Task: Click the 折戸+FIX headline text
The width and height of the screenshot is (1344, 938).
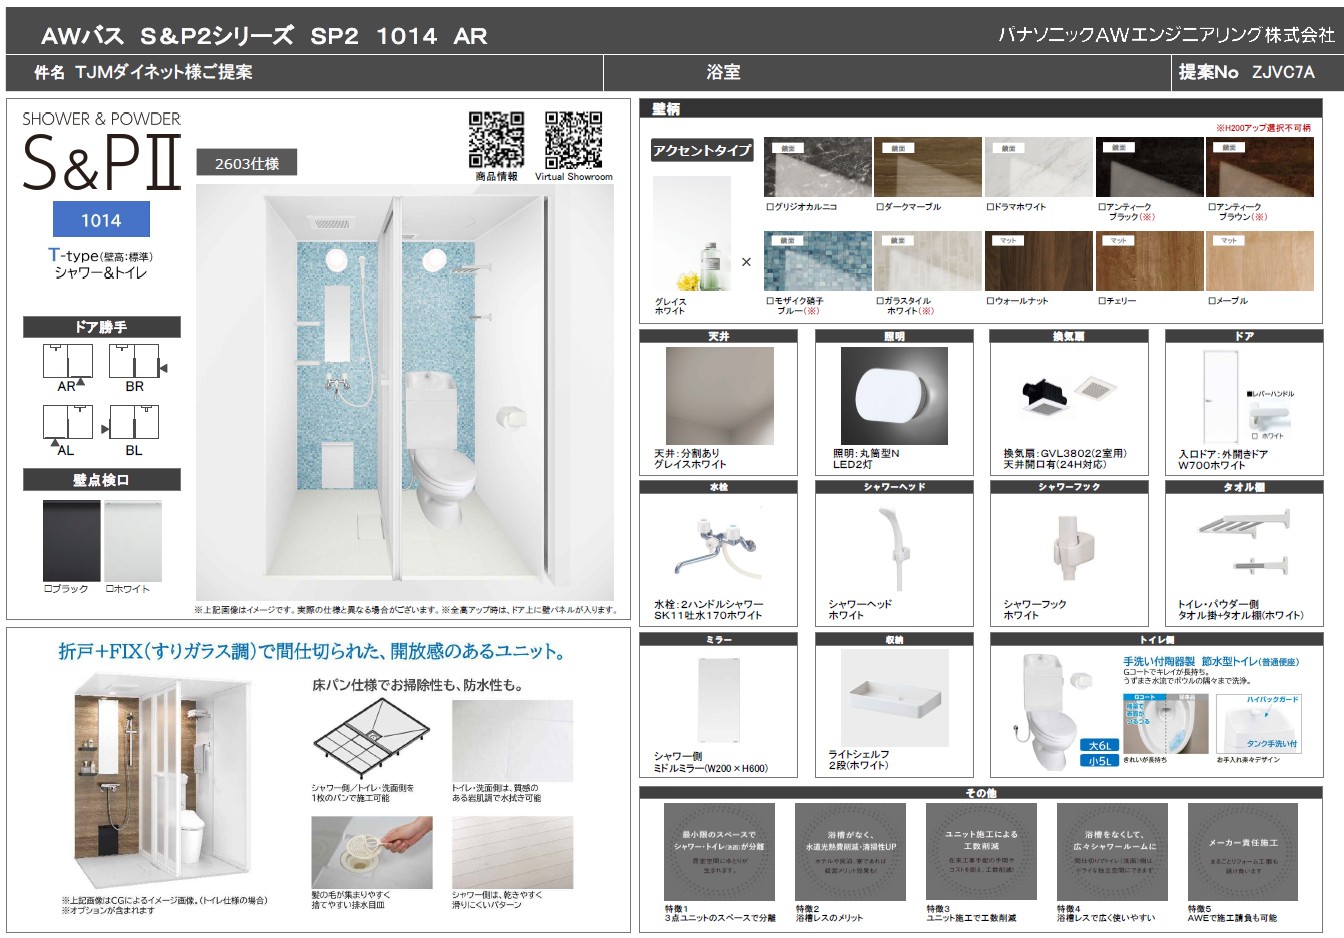Action: click(x=312, y=652)
